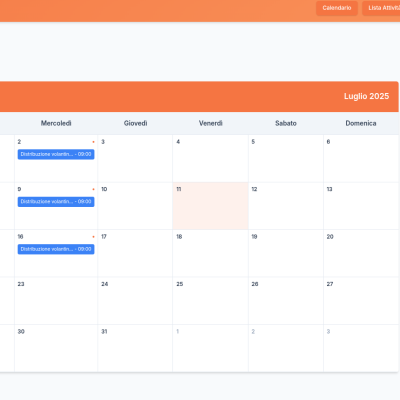The width and height of the screenshot is (400, 400).
Task: Click the orange dot indicator on day 16
Action: 93,237
